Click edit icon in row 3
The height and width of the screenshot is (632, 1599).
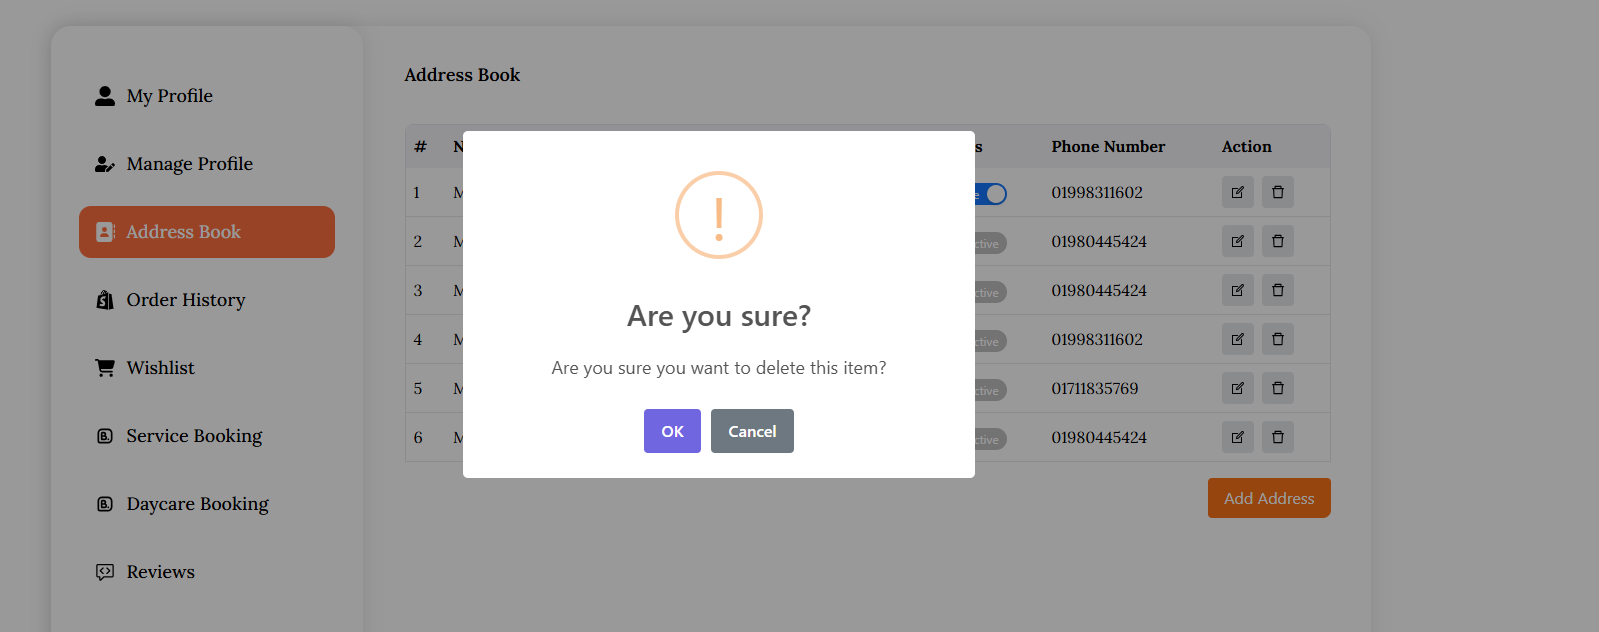pyautogui.click(x=1237, y=290)
